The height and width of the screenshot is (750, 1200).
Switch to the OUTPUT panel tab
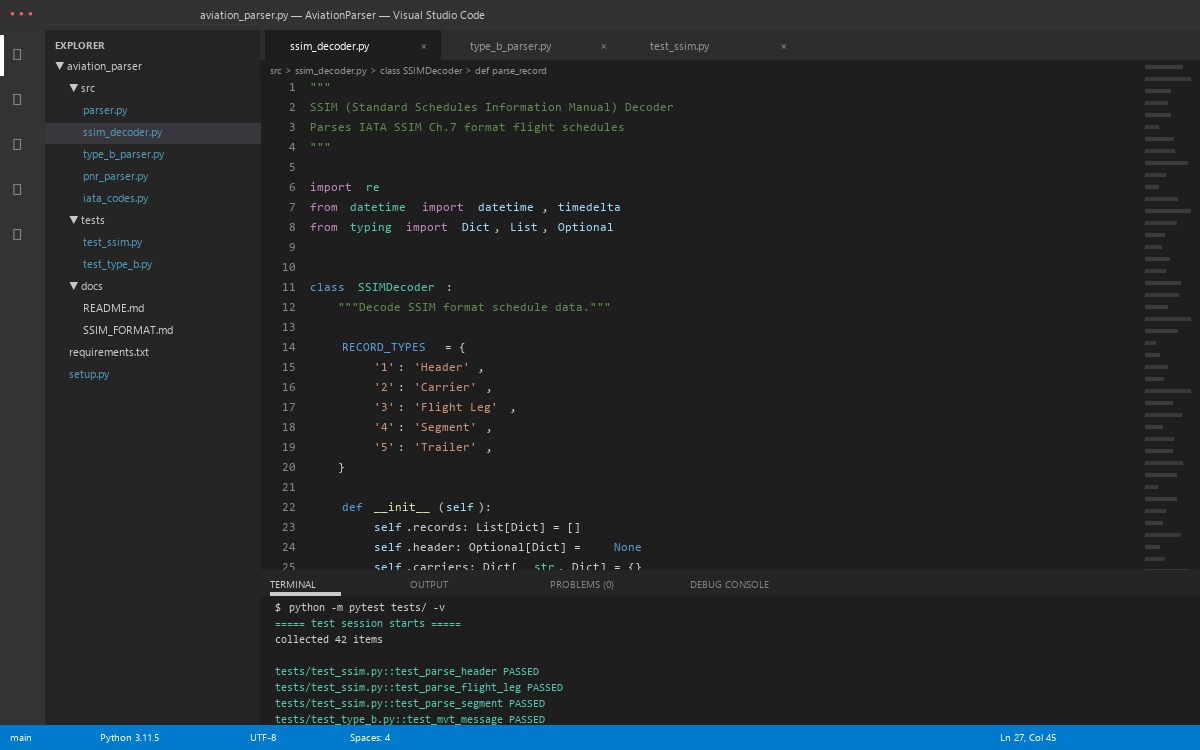pos(428,584)
